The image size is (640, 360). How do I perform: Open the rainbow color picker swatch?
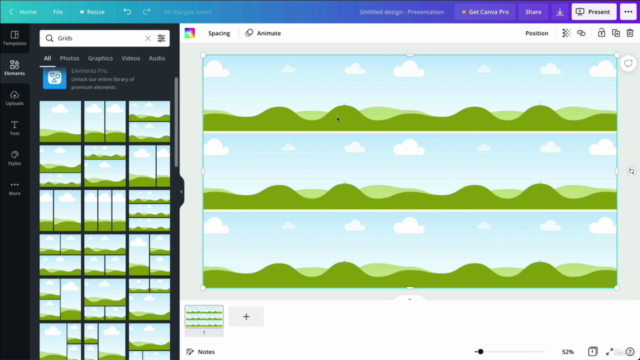pyautogui.click(x=190, y=33)
